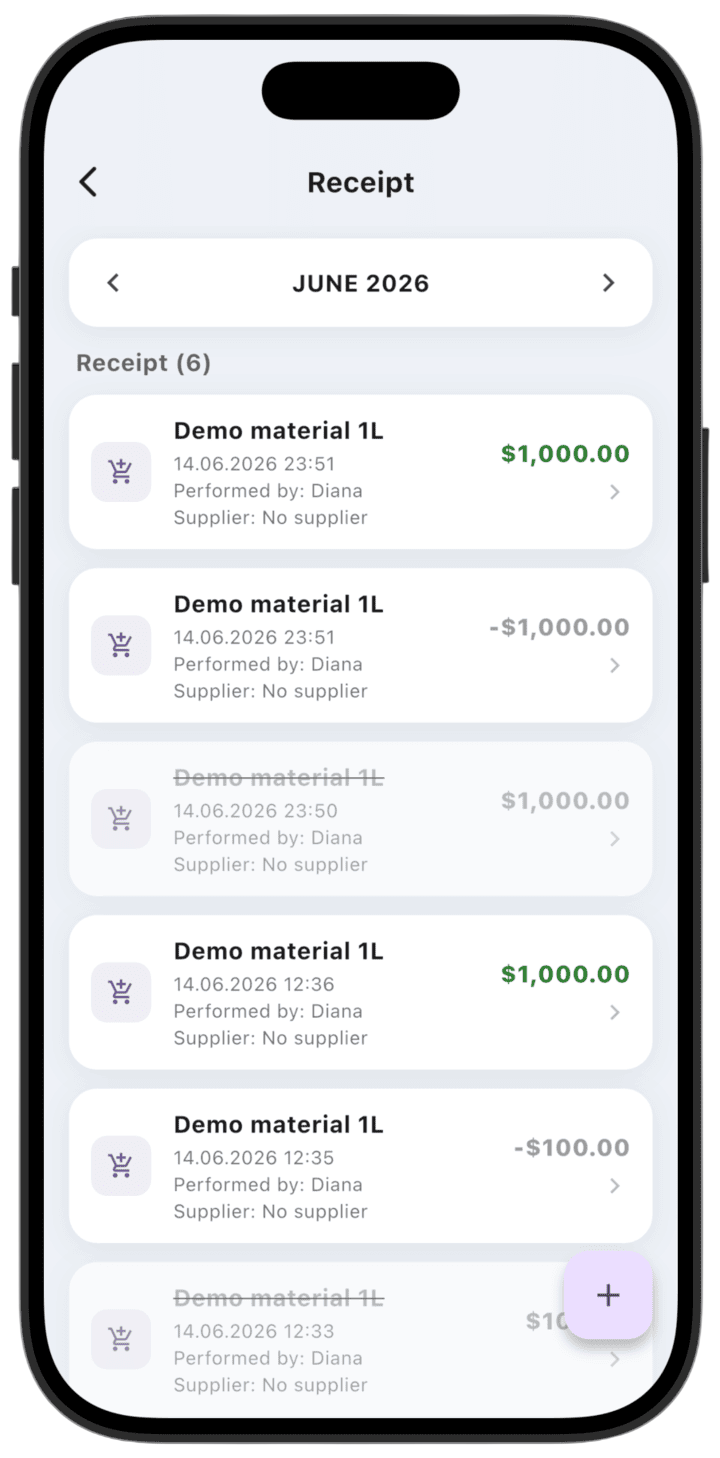Screen dimensions: 720x1458
Task: Tap the grey -$1,000.00 amount
Action: 559,628
